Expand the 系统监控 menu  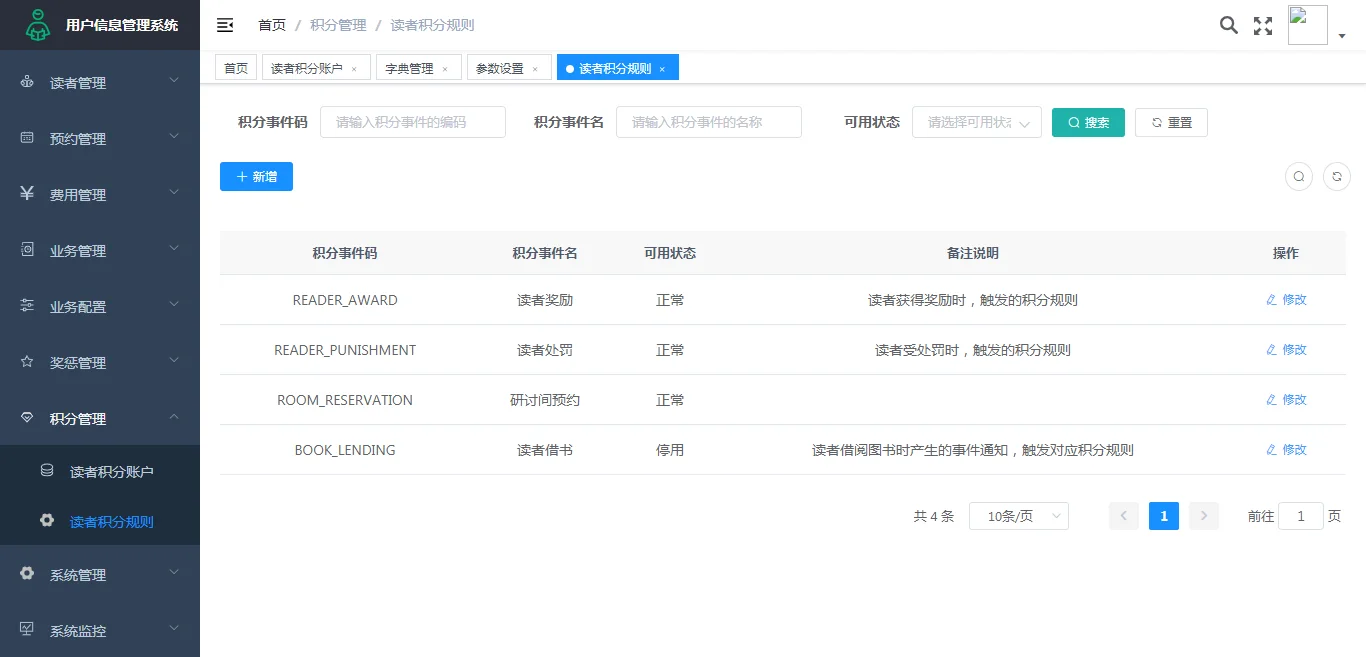click(x=100, y=630)
